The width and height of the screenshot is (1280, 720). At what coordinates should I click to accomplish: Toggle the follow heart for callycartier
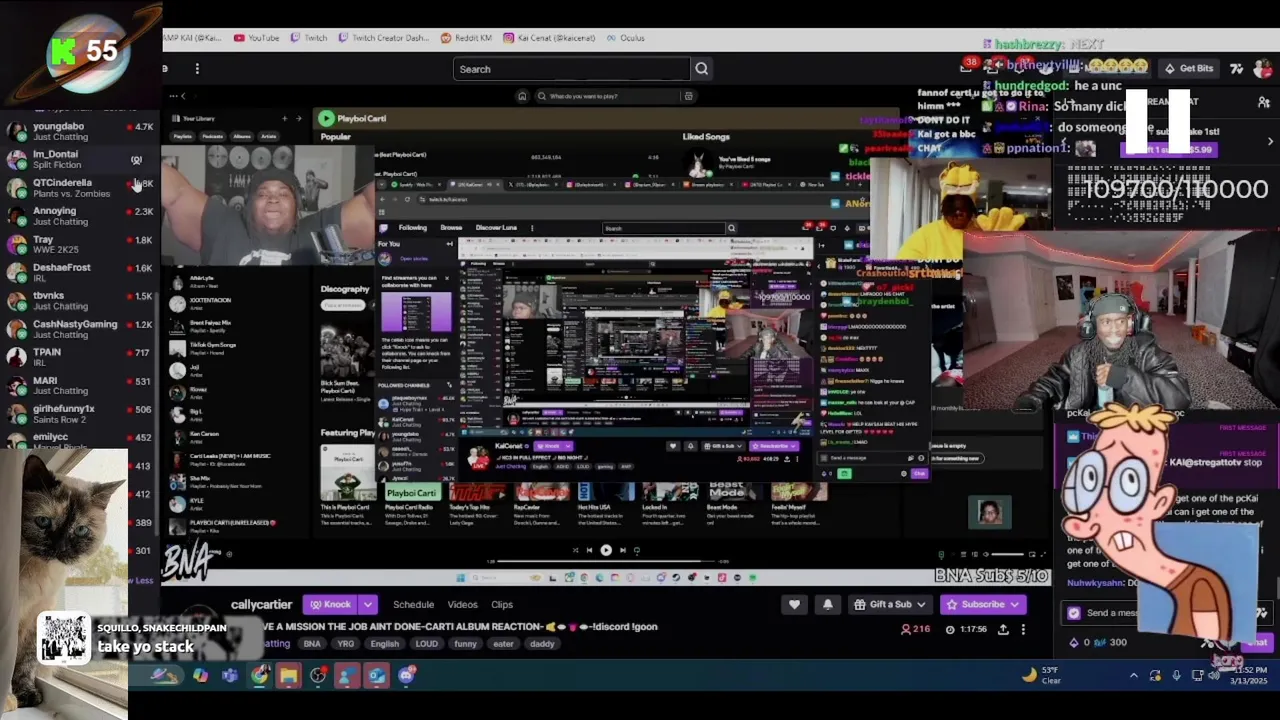click(x=794, y=604)
